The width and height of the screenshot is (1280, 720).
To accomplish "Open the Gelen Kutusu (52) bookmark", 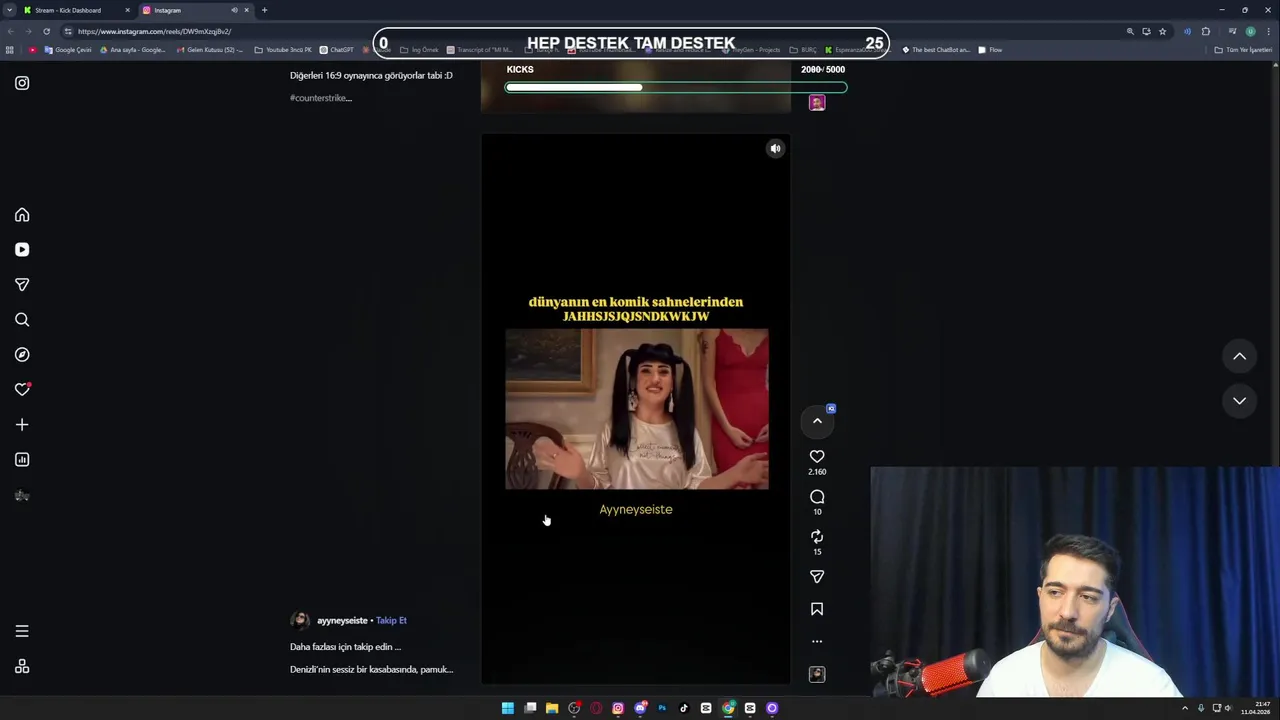I will [209, 50].
